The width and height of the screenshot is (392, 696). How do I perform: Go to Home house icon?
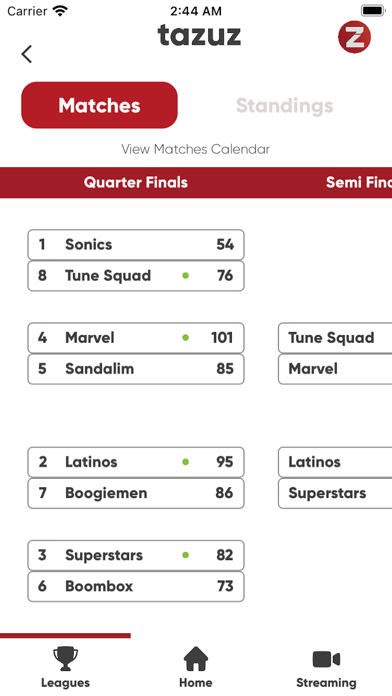point(196,659)
